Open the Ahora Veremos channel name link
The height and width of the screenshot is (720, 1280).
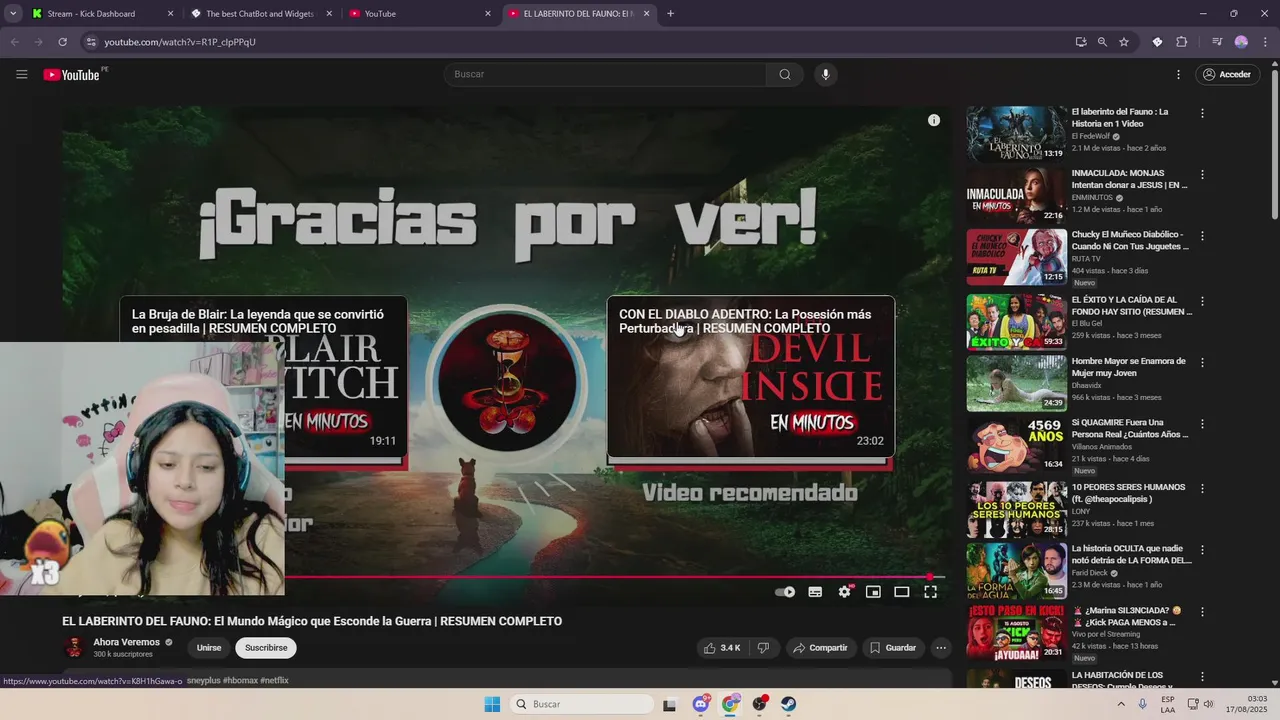pos(126,642)
